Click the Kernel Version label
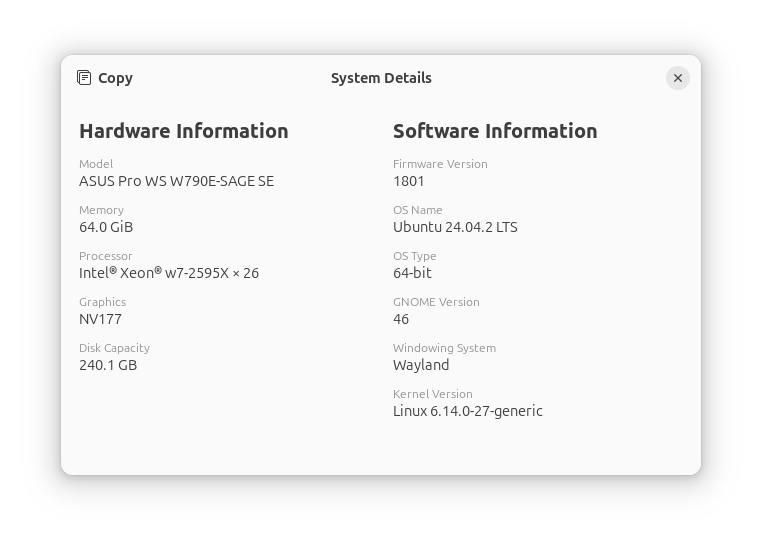The height and width of the screenshot is (542, 762). point(433,394)
